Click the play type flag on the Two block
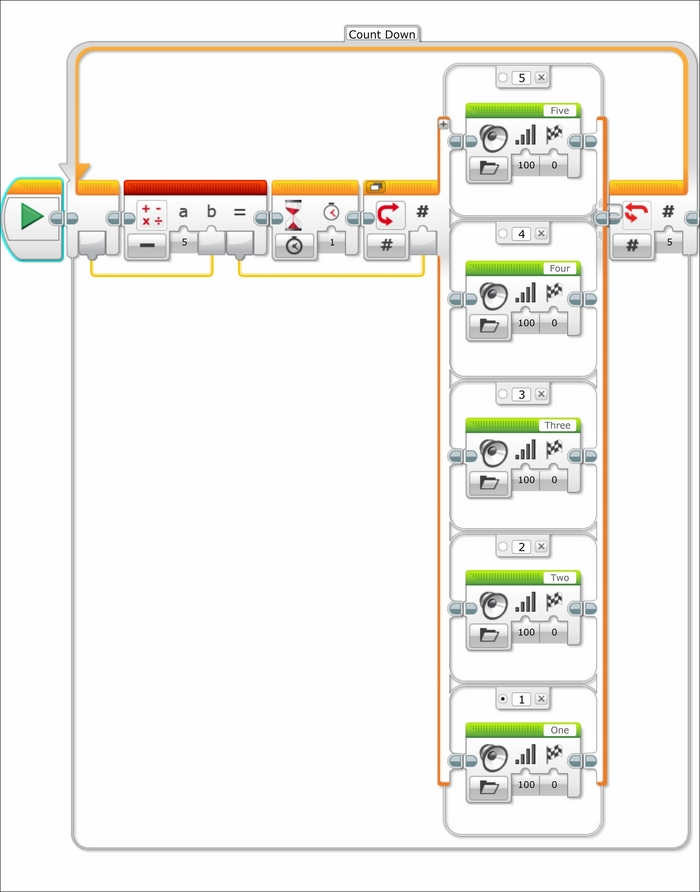700x892 pixels. tap(554, 601)
